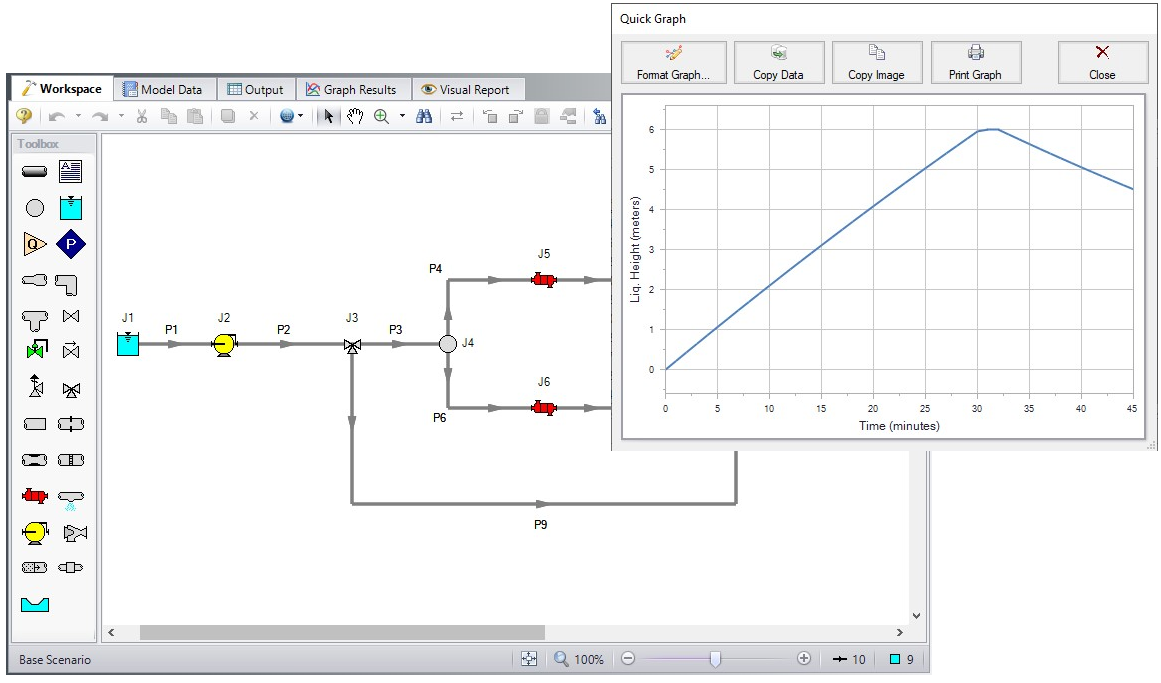The width and height of the screenshot is (1161, 683).
Task: Activate the Pan hand tool
Action: tap(354, 116)
